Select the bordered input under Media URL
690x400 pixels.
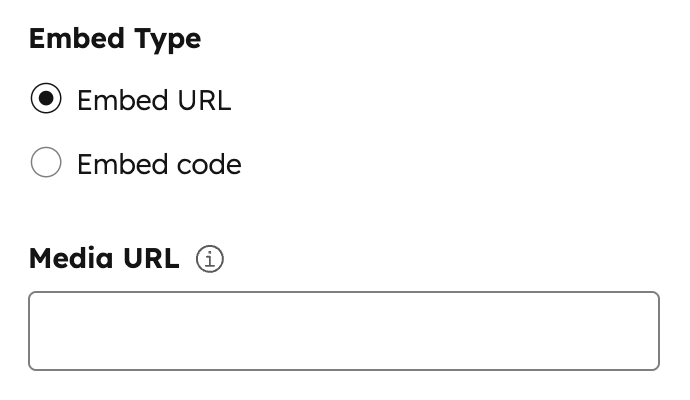pyautogui.click(x=344, y=331)
